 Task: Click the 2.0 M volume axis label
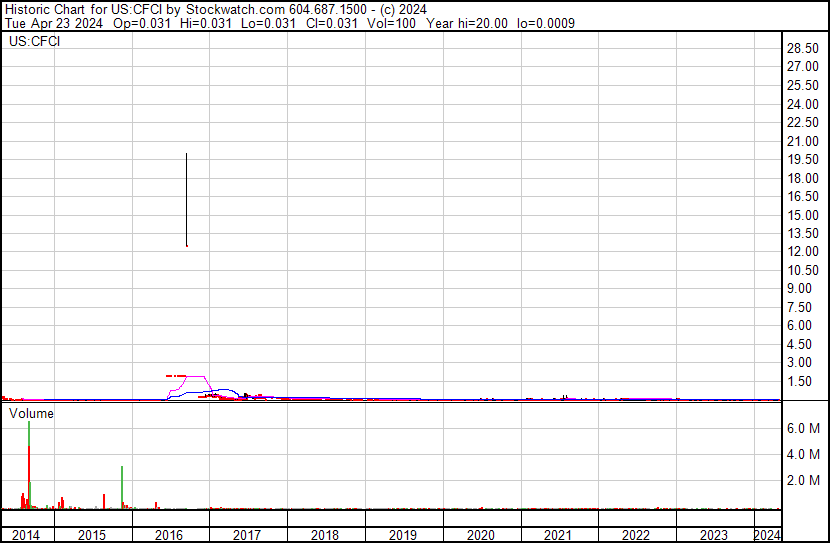pos(804,480)
